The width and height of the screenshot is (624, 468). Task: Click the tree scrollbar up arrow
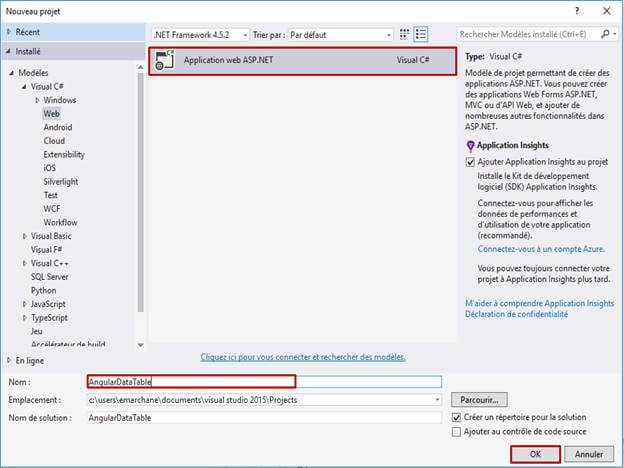pyautogui.click(x=140, y=68)
